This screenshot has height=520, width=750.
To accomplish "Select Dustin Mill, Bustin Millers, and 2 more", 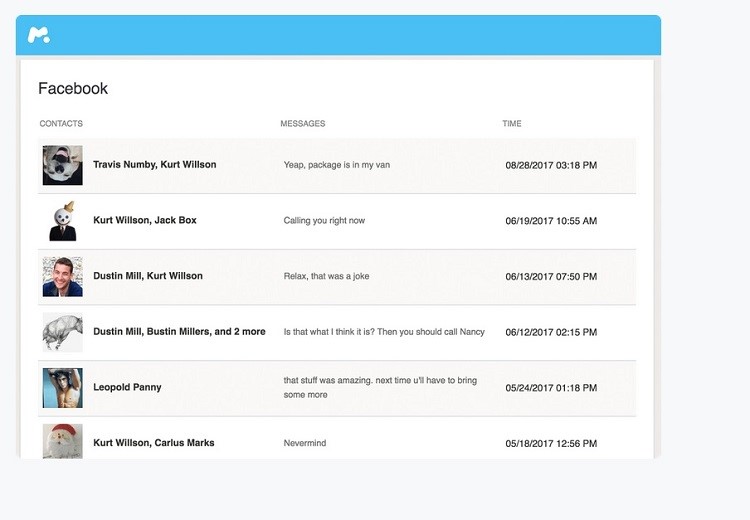I will point(179,332).
